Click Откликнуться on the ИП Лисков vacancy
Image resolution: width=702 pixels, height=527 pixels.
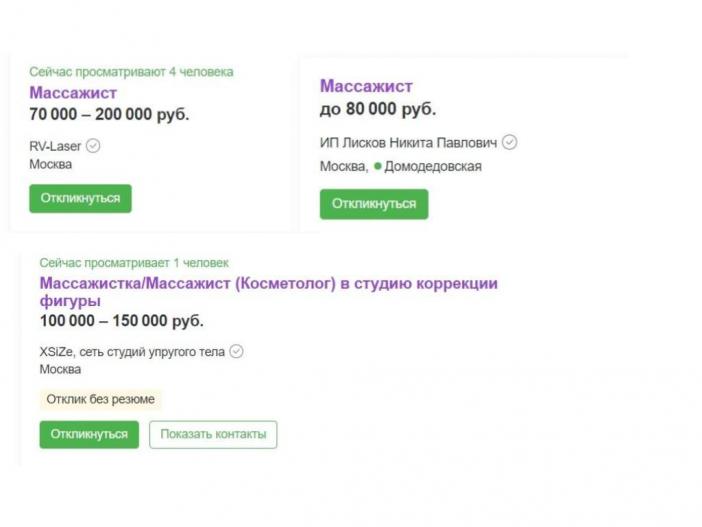pos(374,204)
